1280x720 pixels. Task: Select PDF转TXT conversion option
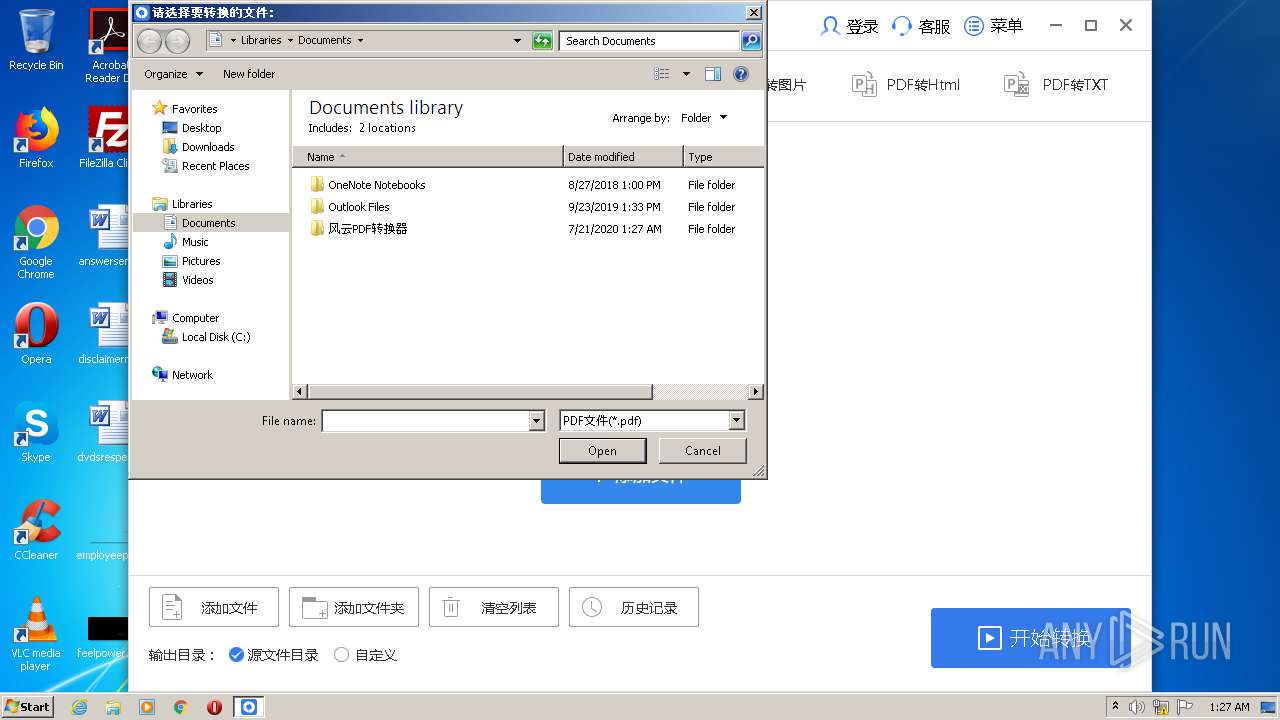click(x=1056, y=85)
